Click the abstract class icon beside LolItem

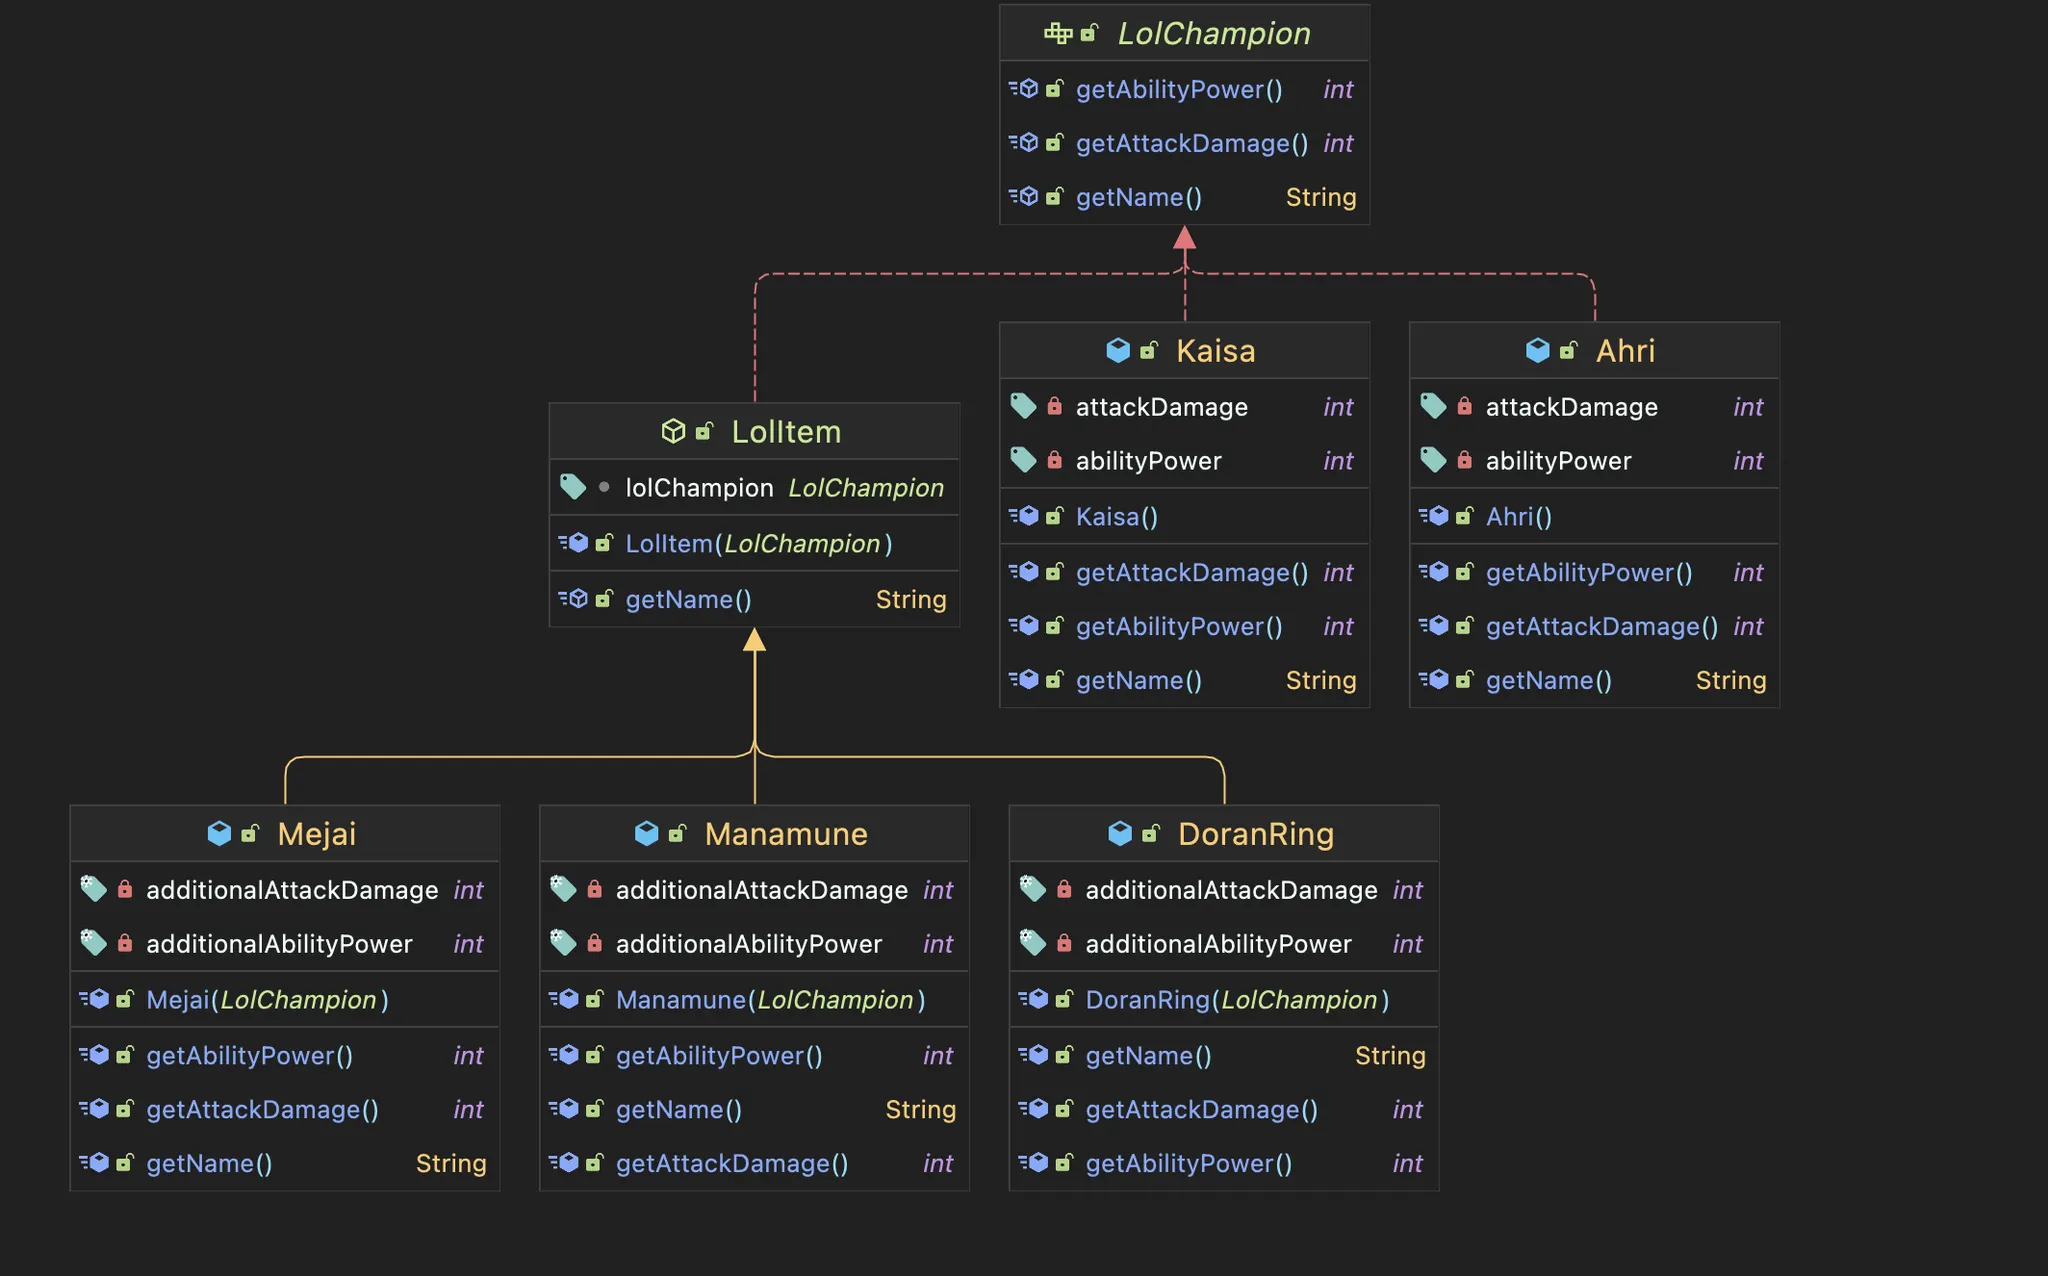coord(673,431)
